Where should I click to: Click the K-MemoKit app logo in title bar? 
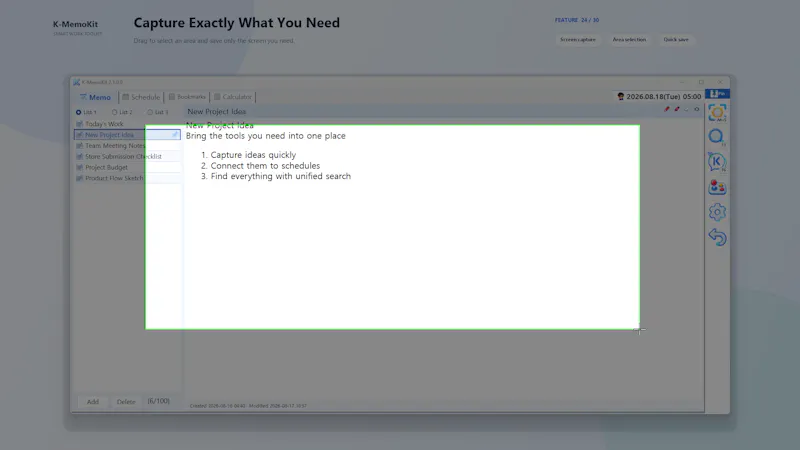pos(77,82)
